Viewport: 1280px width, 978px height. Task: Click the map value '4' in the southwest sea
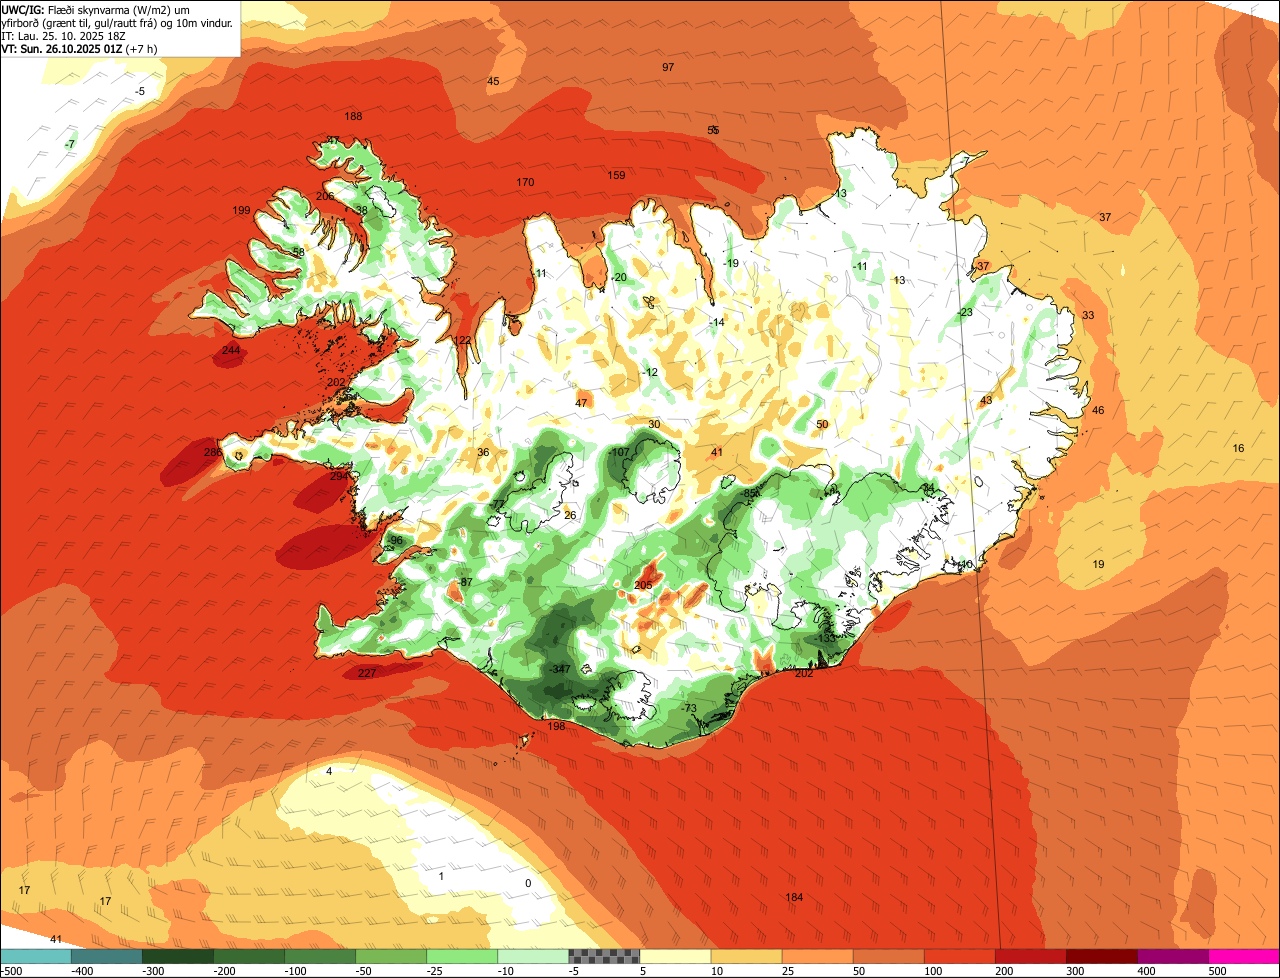tap(328, 771)
